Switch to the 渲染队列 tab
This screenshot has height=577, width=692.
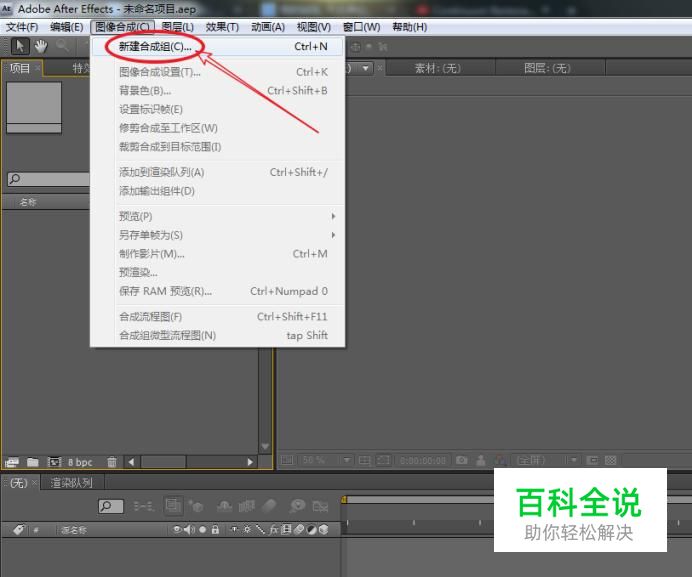click(71, 483)
